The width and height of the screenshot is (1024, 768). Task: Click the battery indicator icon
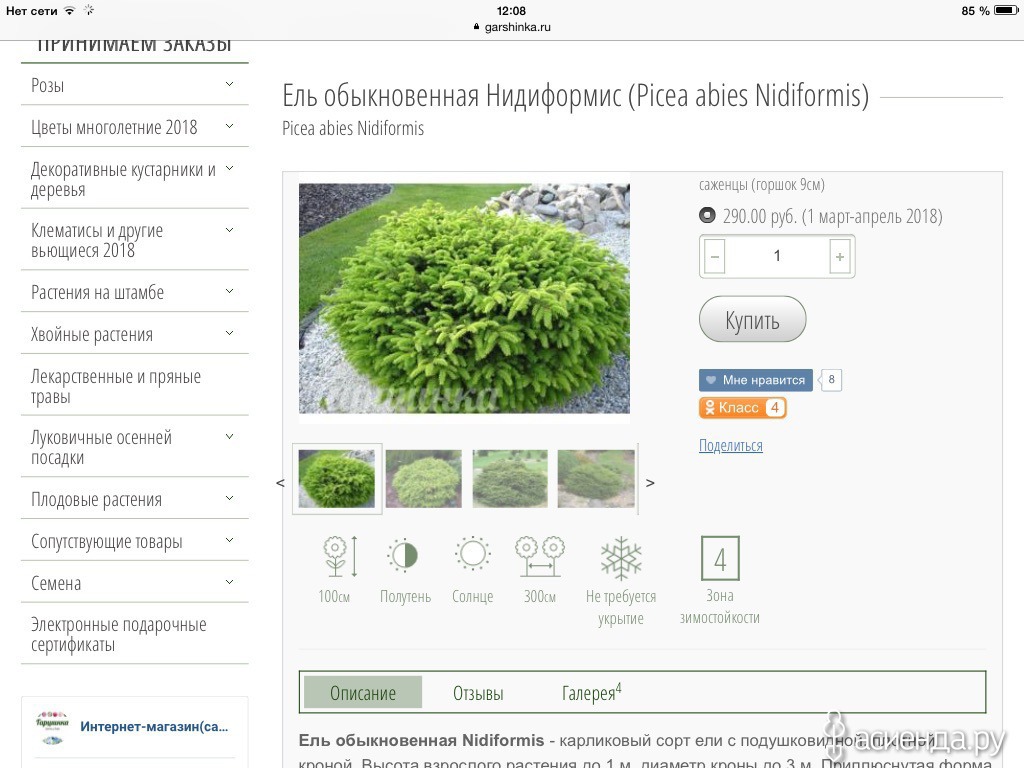(x=1006, y=10)
